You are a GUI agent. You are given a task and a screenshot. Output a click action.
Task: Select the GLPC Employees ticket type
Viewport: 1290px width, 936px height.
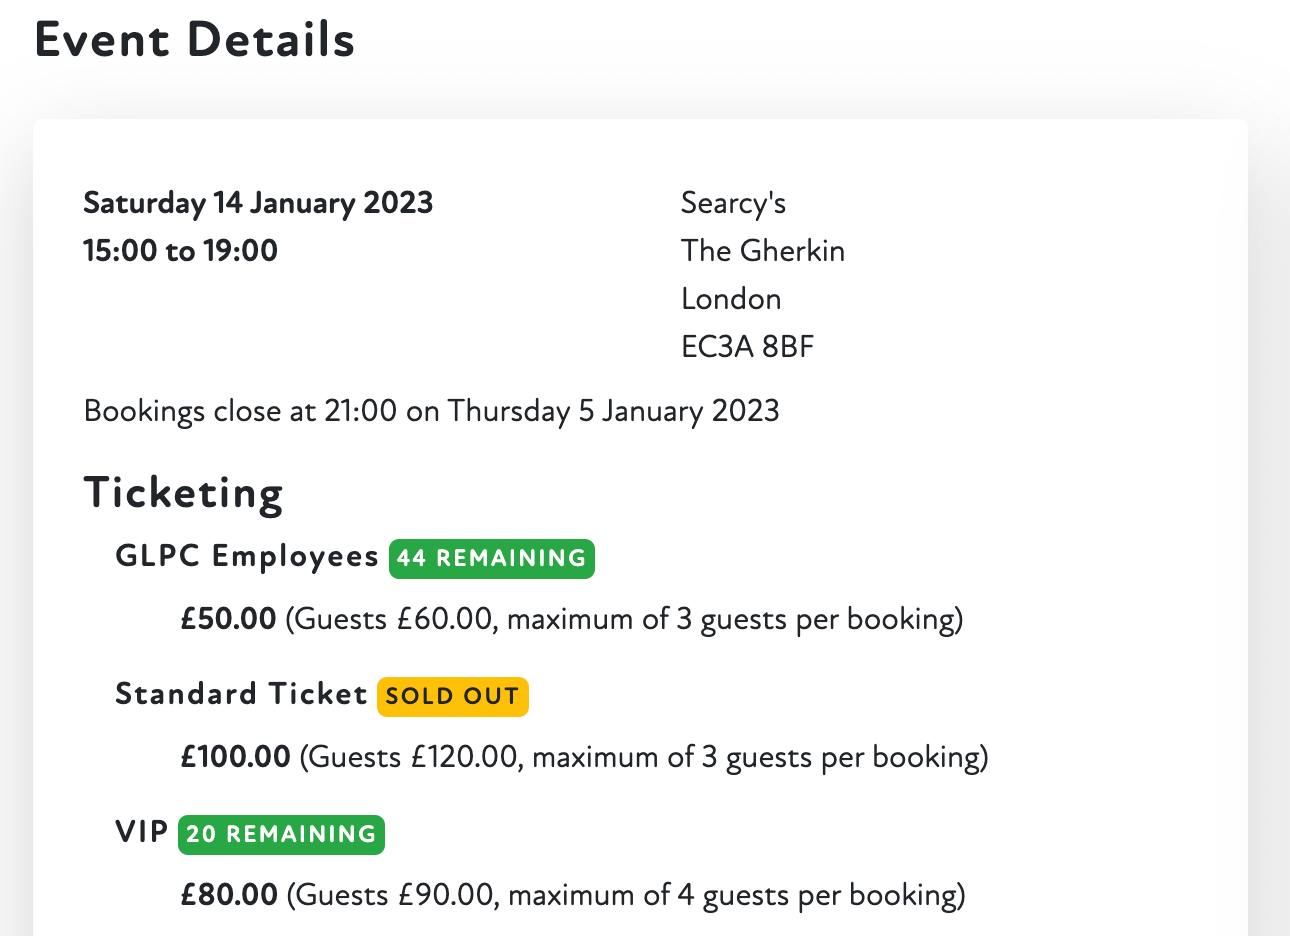tap(247, 556)
